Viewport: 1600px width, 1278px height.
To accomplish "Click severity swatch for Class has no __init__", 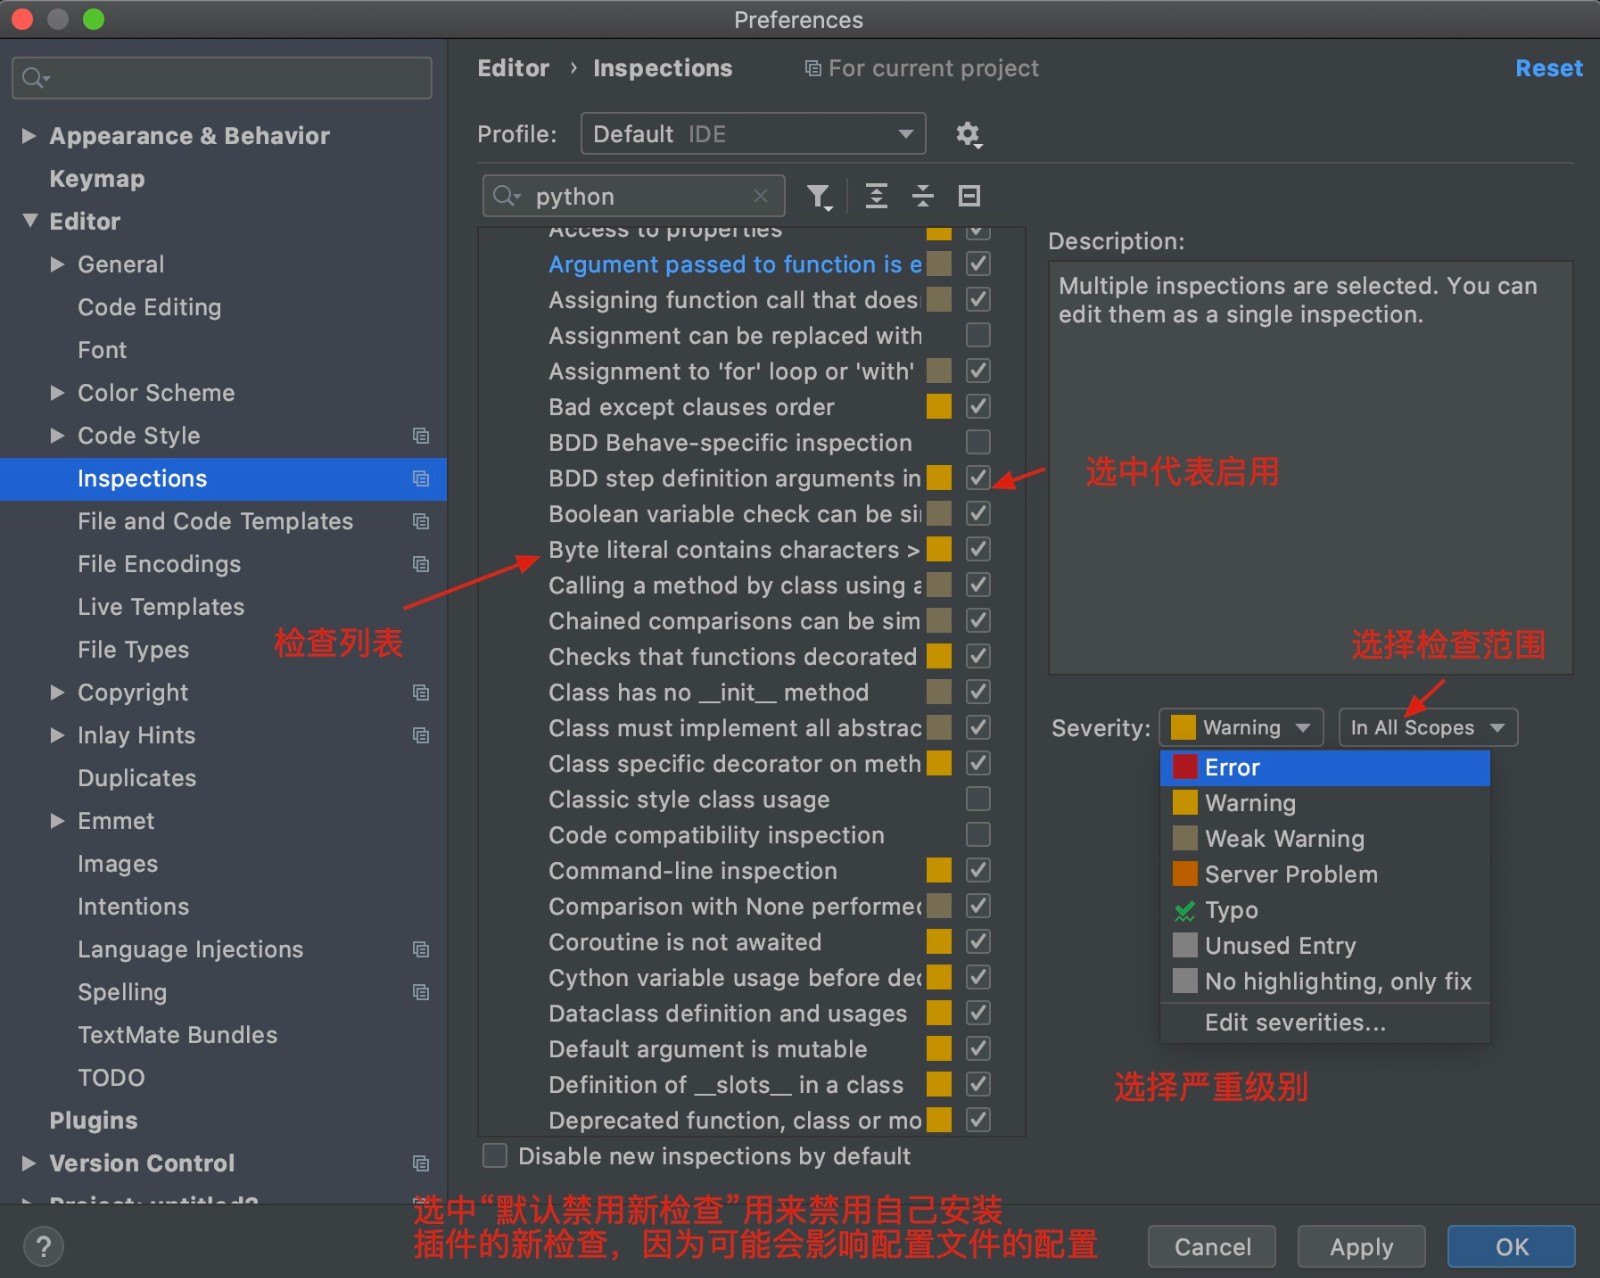I will click(x=939, y=692).
